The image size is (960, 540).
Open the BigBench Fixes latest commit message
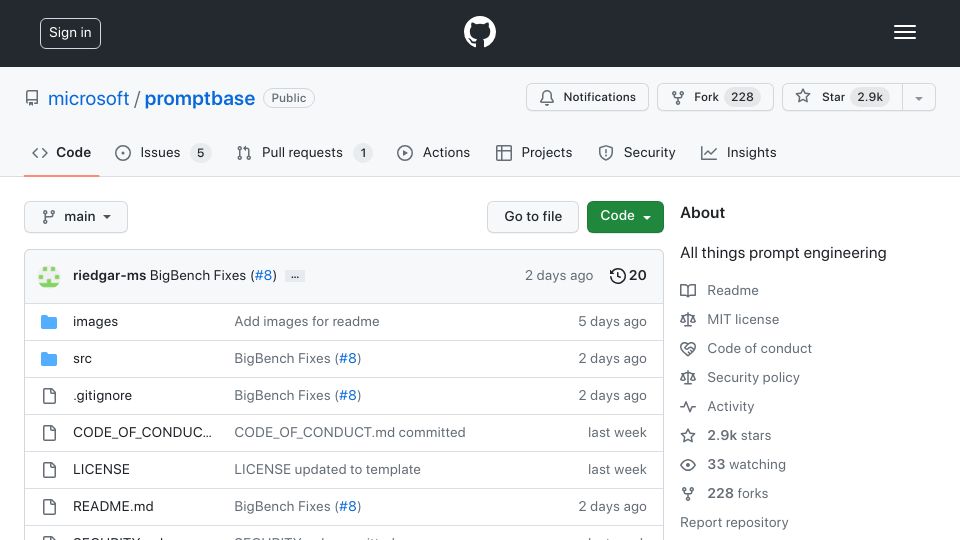pos(198,276)
